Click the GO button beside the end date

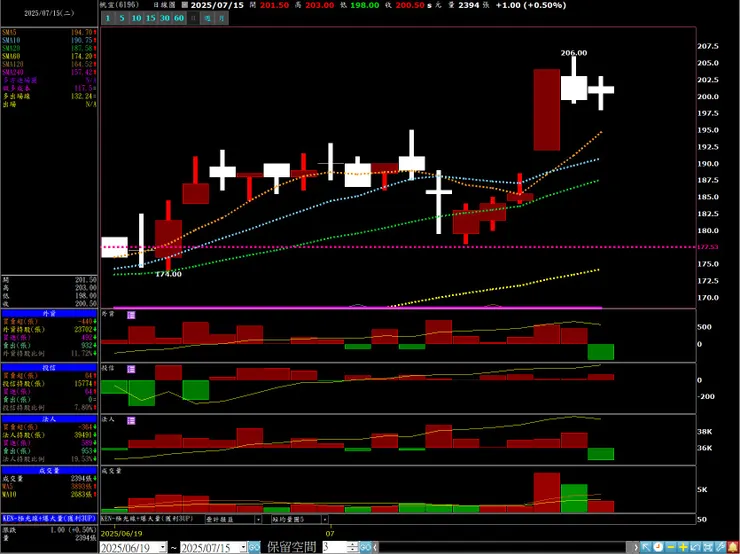[254, 547]
